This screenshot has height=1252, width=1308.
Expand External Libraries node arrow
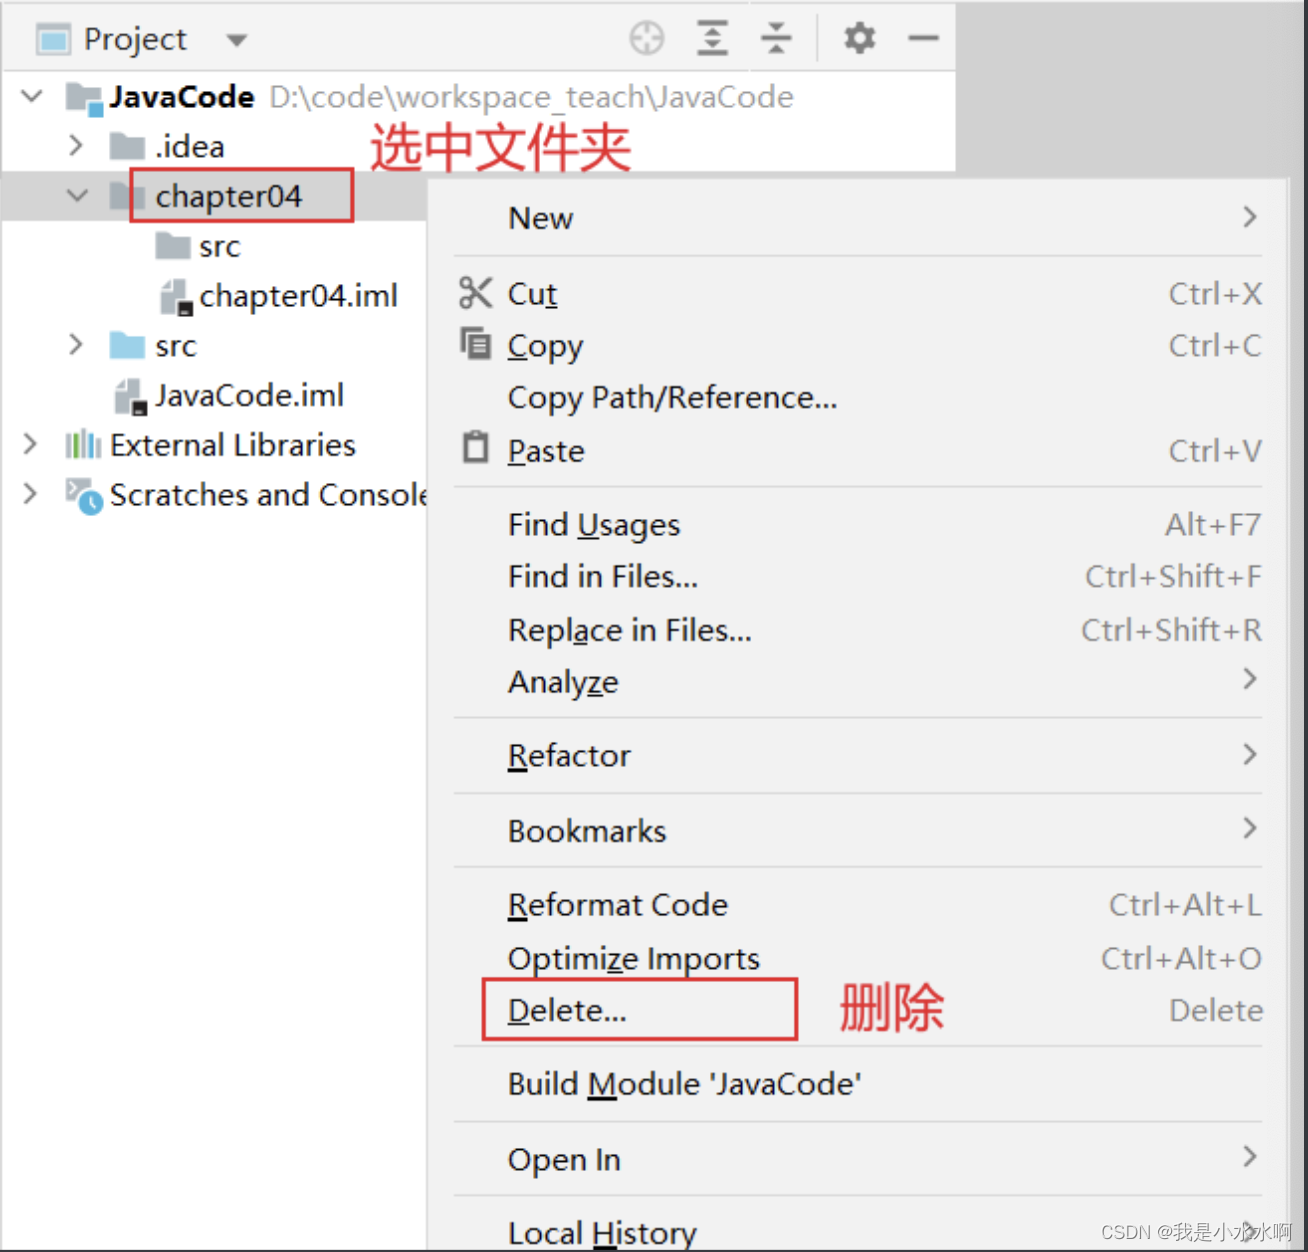point(31,444)
